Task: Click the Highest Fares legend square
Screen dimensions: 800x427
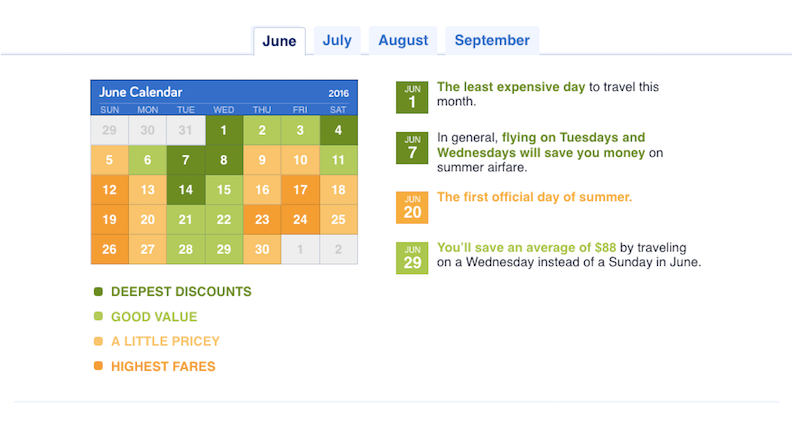Action: pos(98,366)
